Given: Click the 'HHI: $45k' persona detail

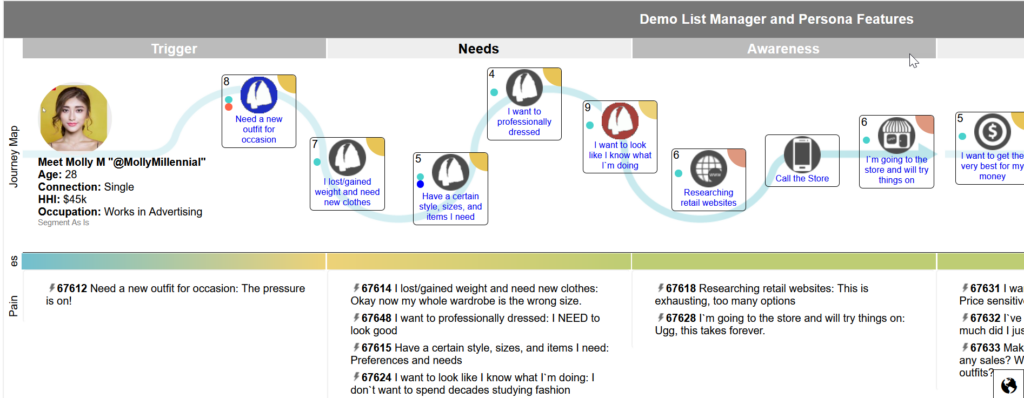Looking at the screenshot, I should (x=63, y=199).
